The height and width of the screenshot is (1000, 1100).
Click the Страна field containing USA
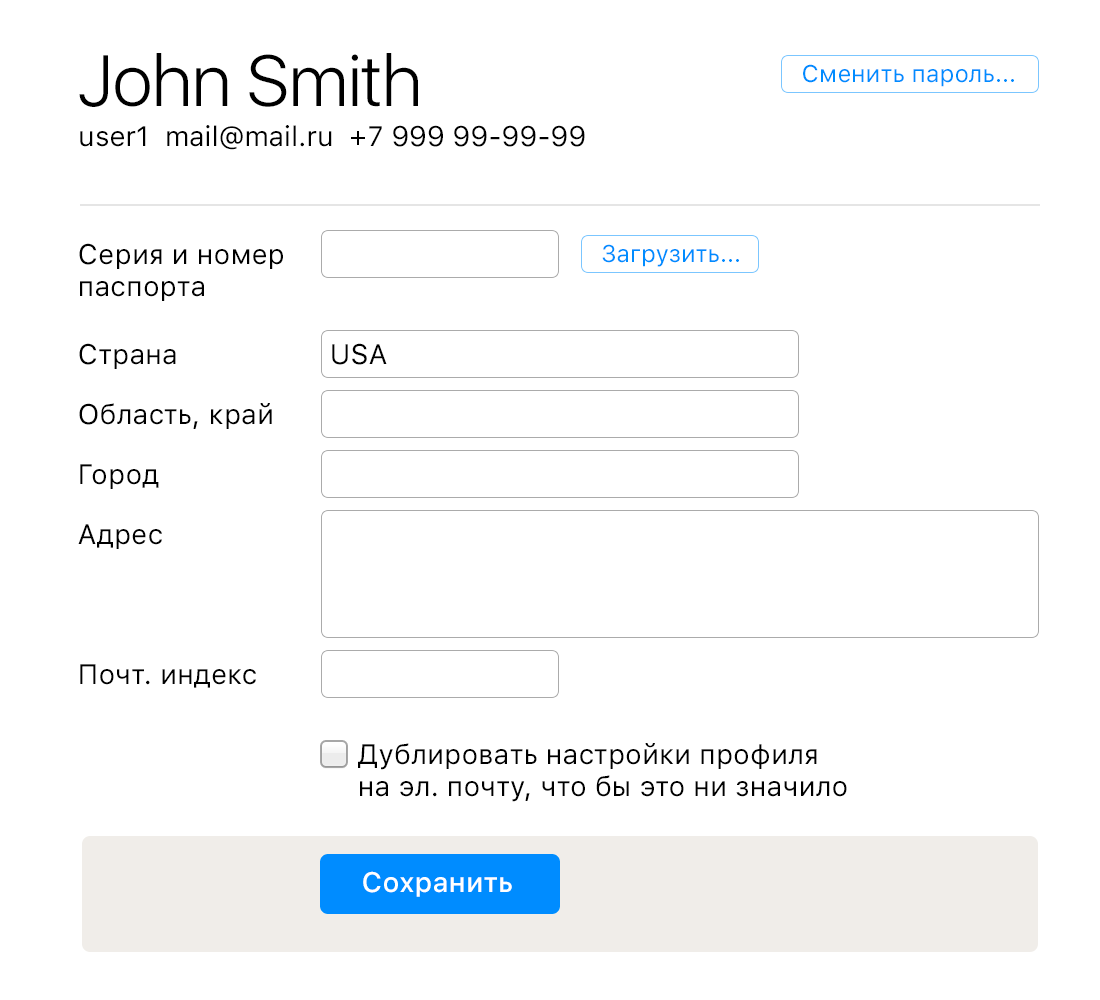[x=559, y=354]
